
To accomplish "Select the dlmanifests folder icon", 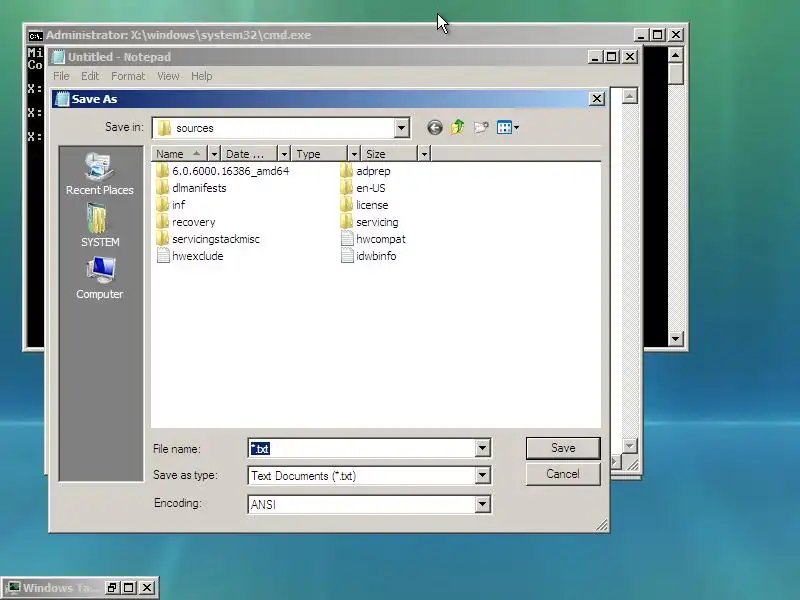I will pyautogui.click(x=163, y=188).
